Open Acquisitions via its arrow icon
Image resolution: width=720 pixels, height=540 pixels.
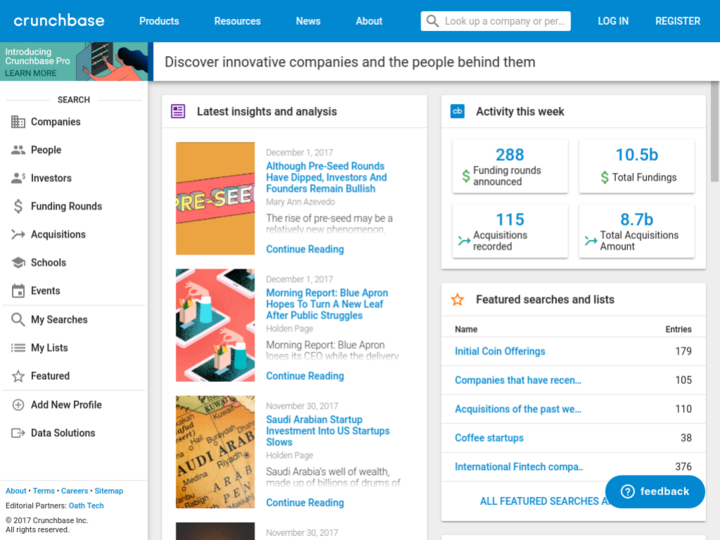[x=18, y=235]
